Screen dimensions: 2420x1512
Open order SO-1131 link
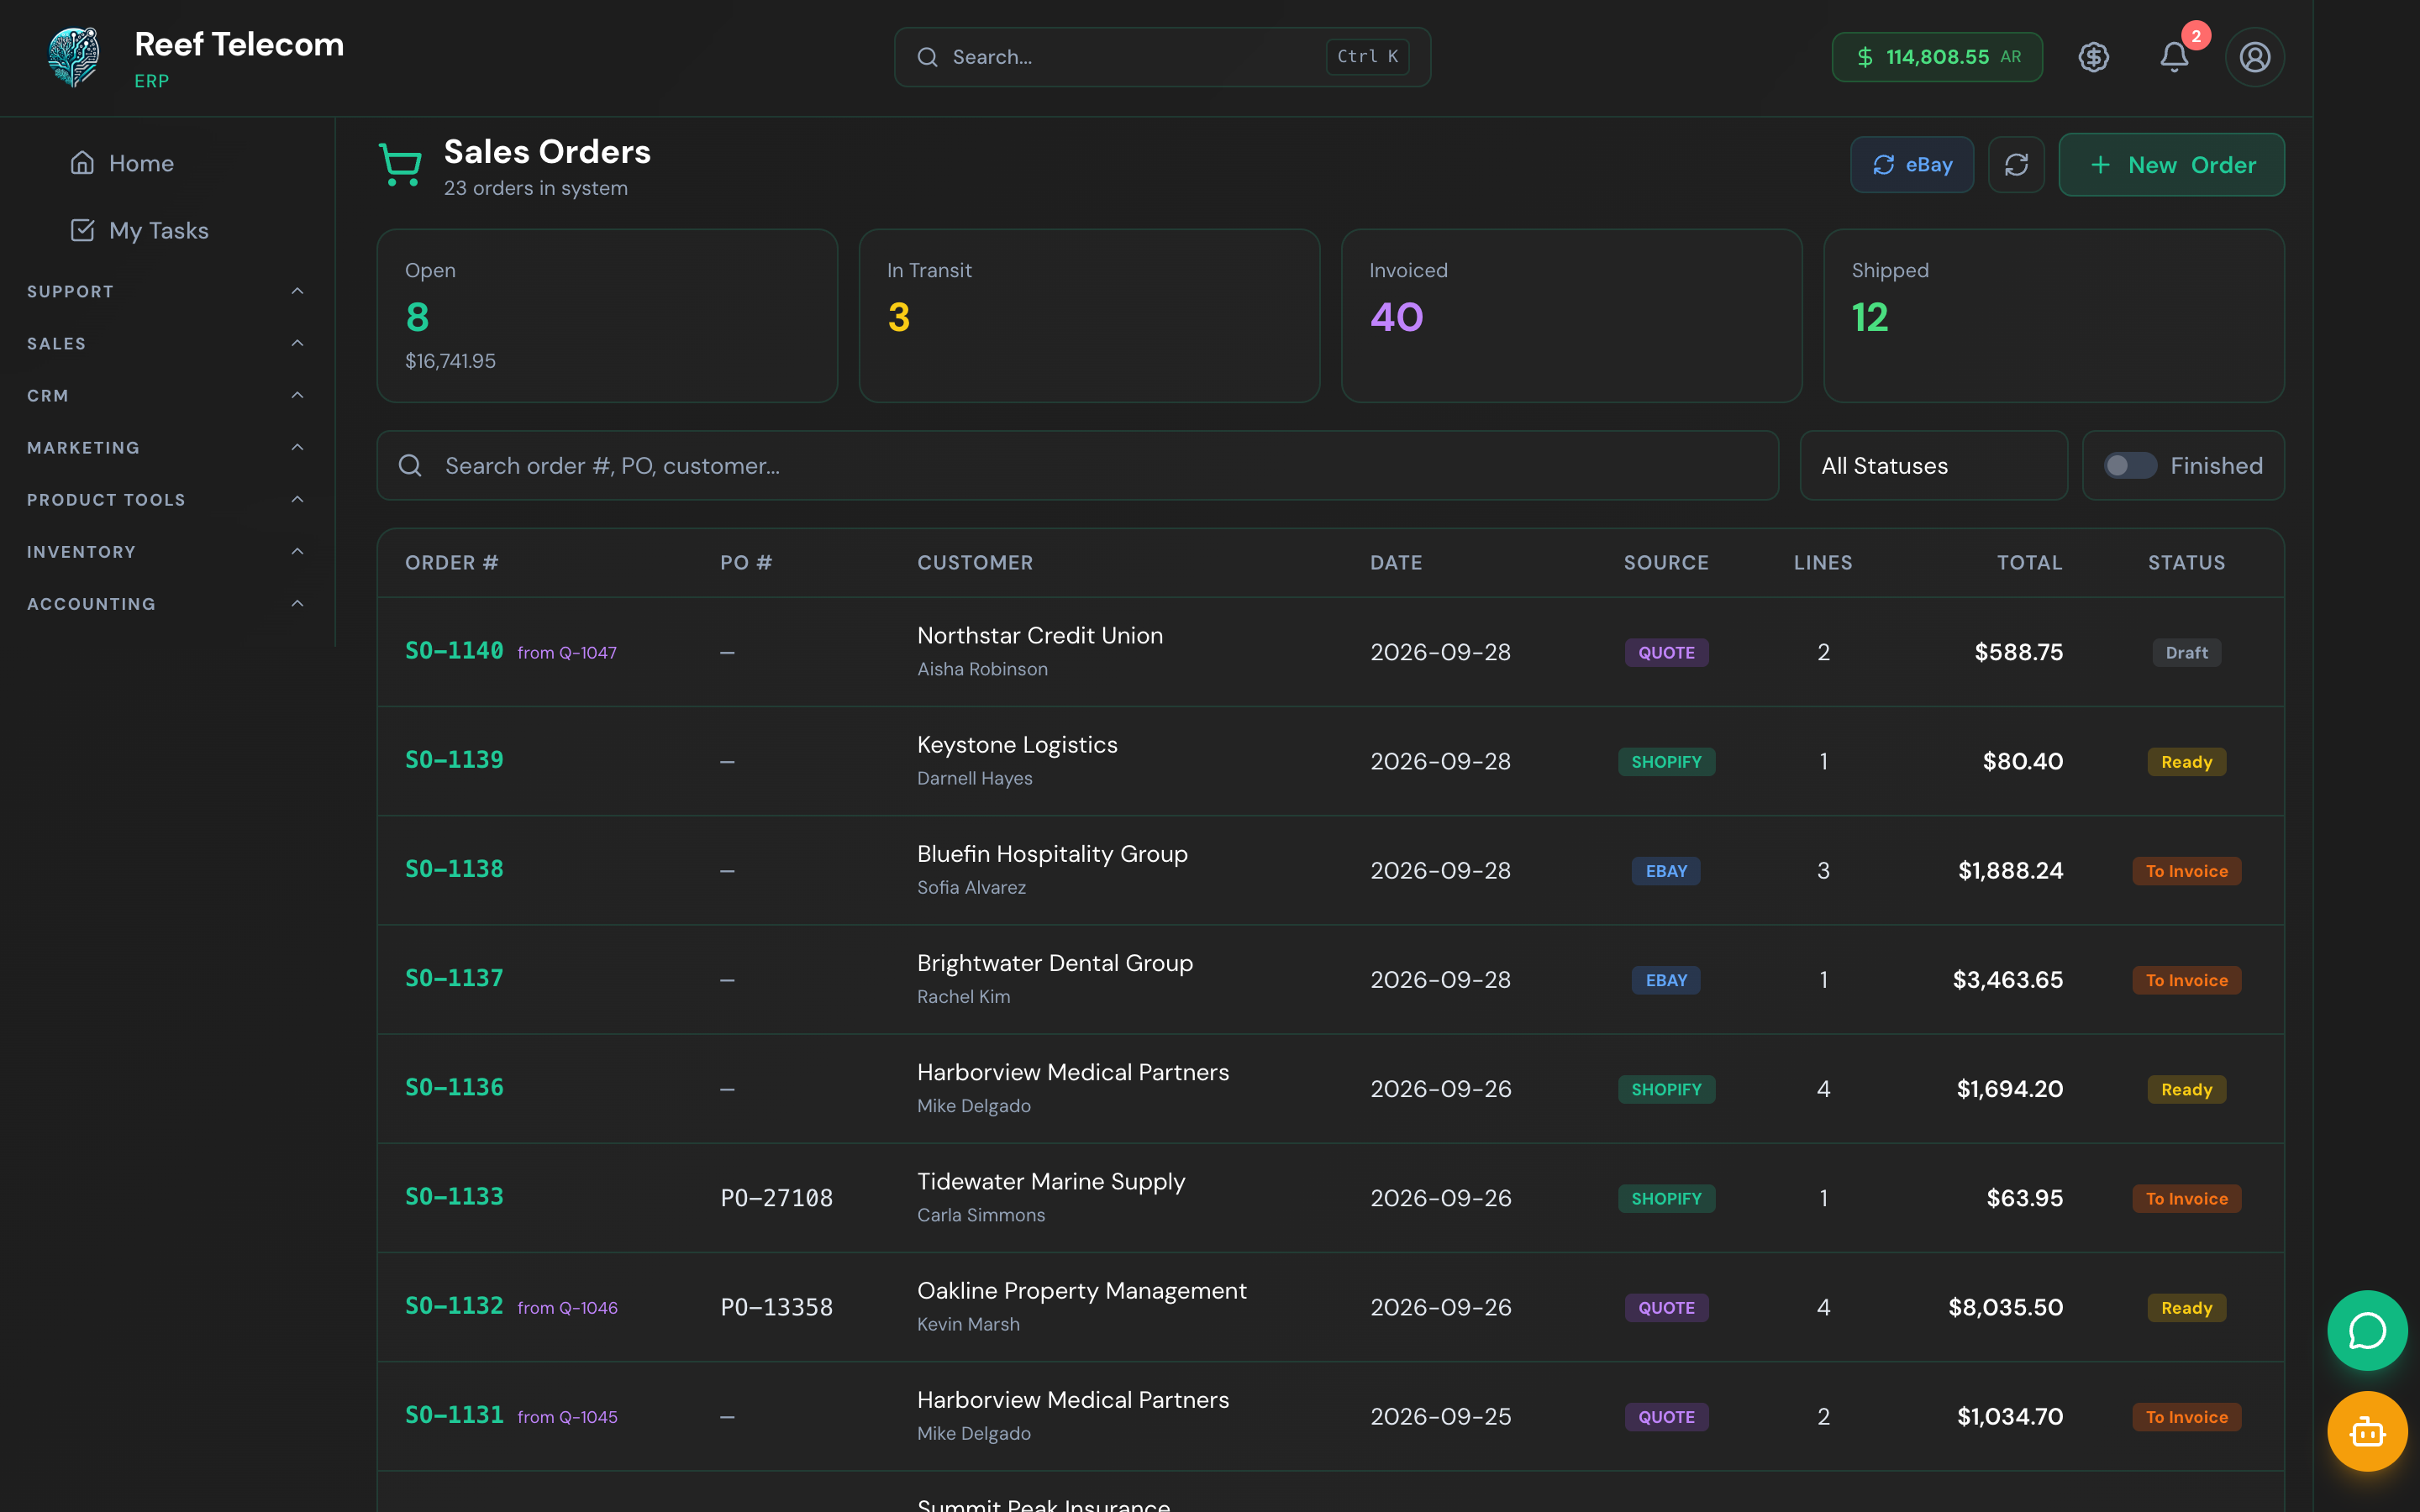pyautogui.click(x=454, y=1414)
